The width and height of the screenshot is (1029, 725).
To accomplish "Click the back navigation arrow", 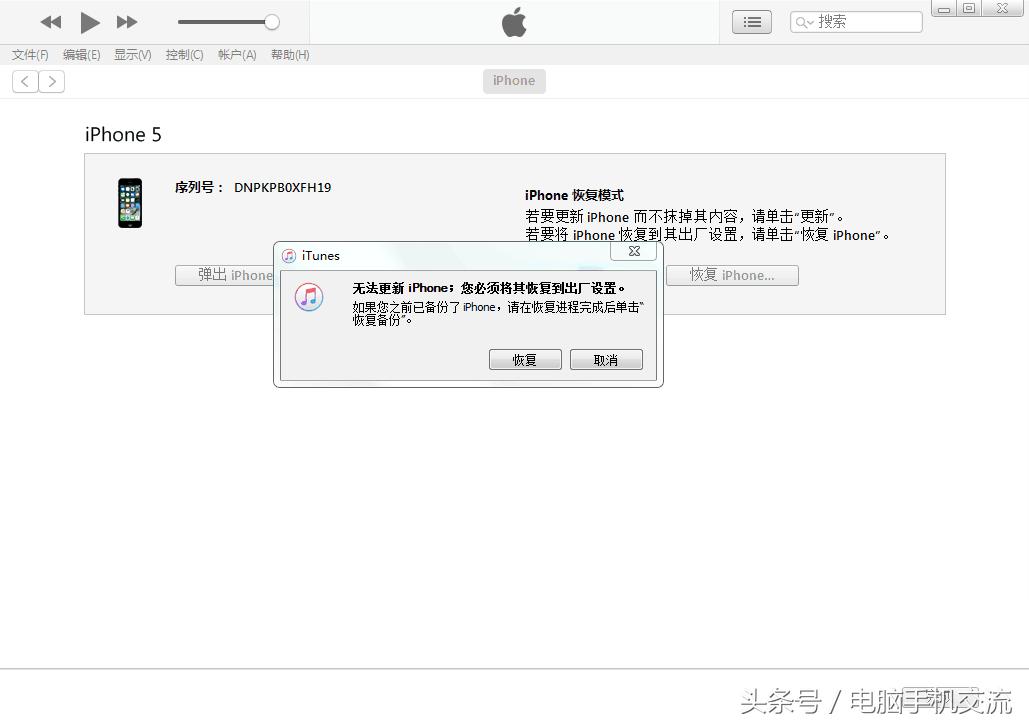I will tap(24, 81).
